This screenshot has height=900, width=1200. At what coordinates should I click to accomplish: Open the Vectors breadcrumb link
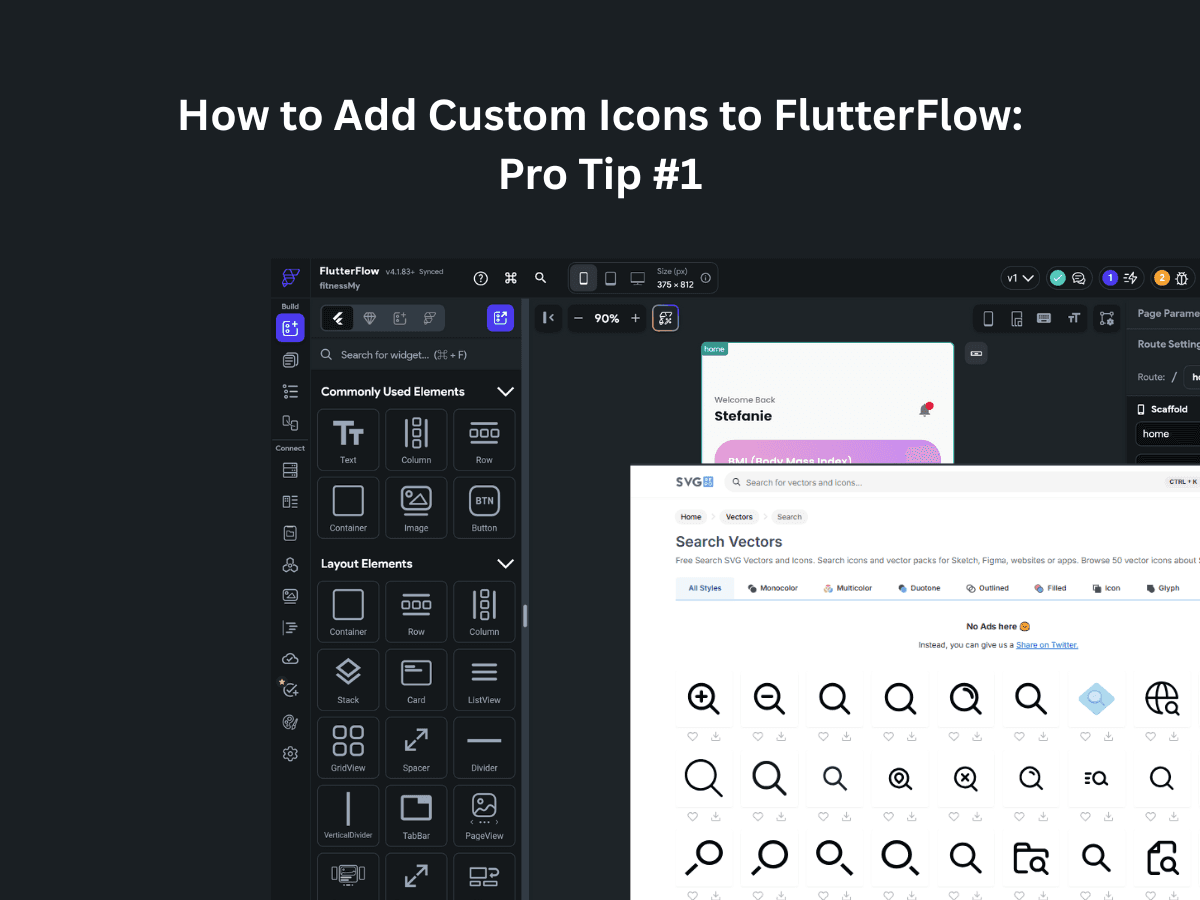click(x=739, y=517)
